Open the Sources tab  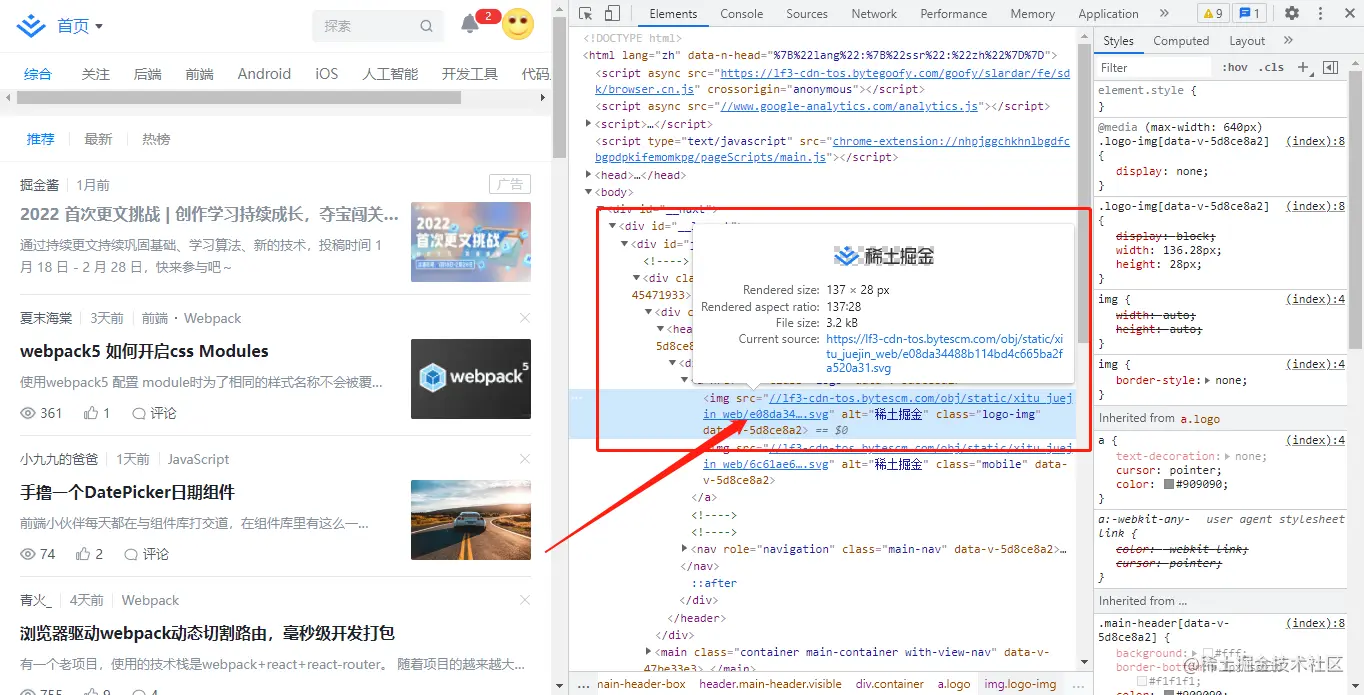coord(807,14)
